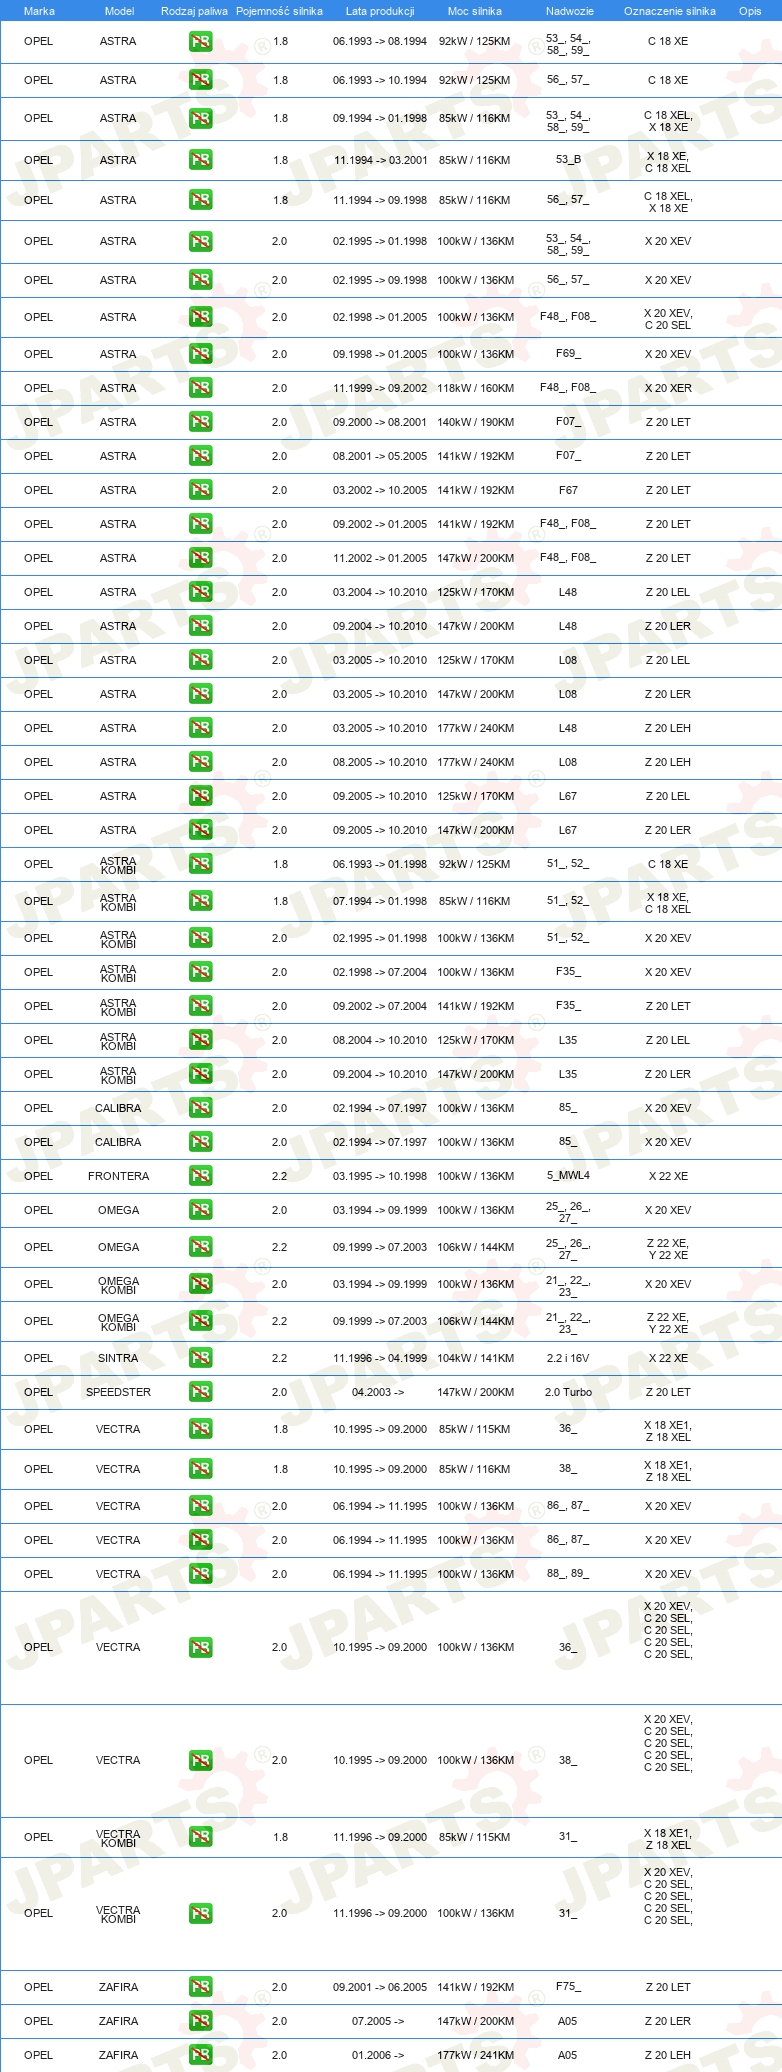Click the petrol fuel icon in the FRONTERA row
Viewport: 782px width, 2072px height.
click(x=200, y=1176)
